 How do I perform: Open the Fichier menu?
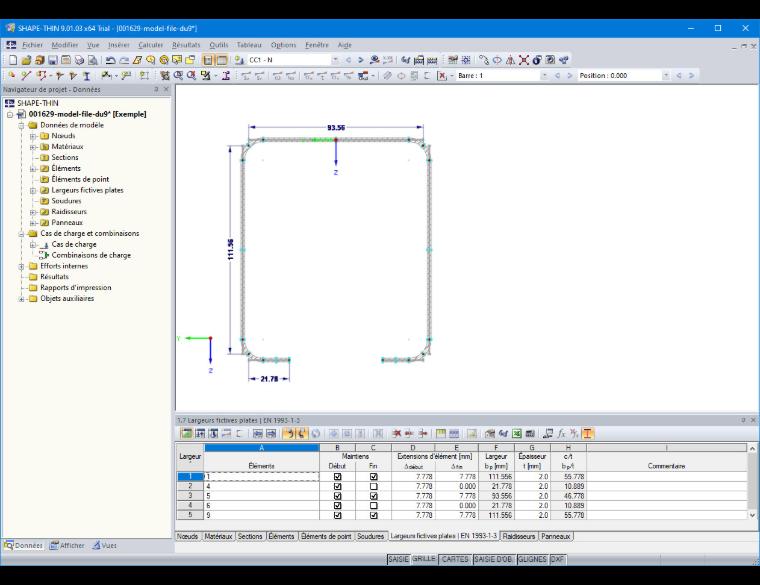point(32,45)
